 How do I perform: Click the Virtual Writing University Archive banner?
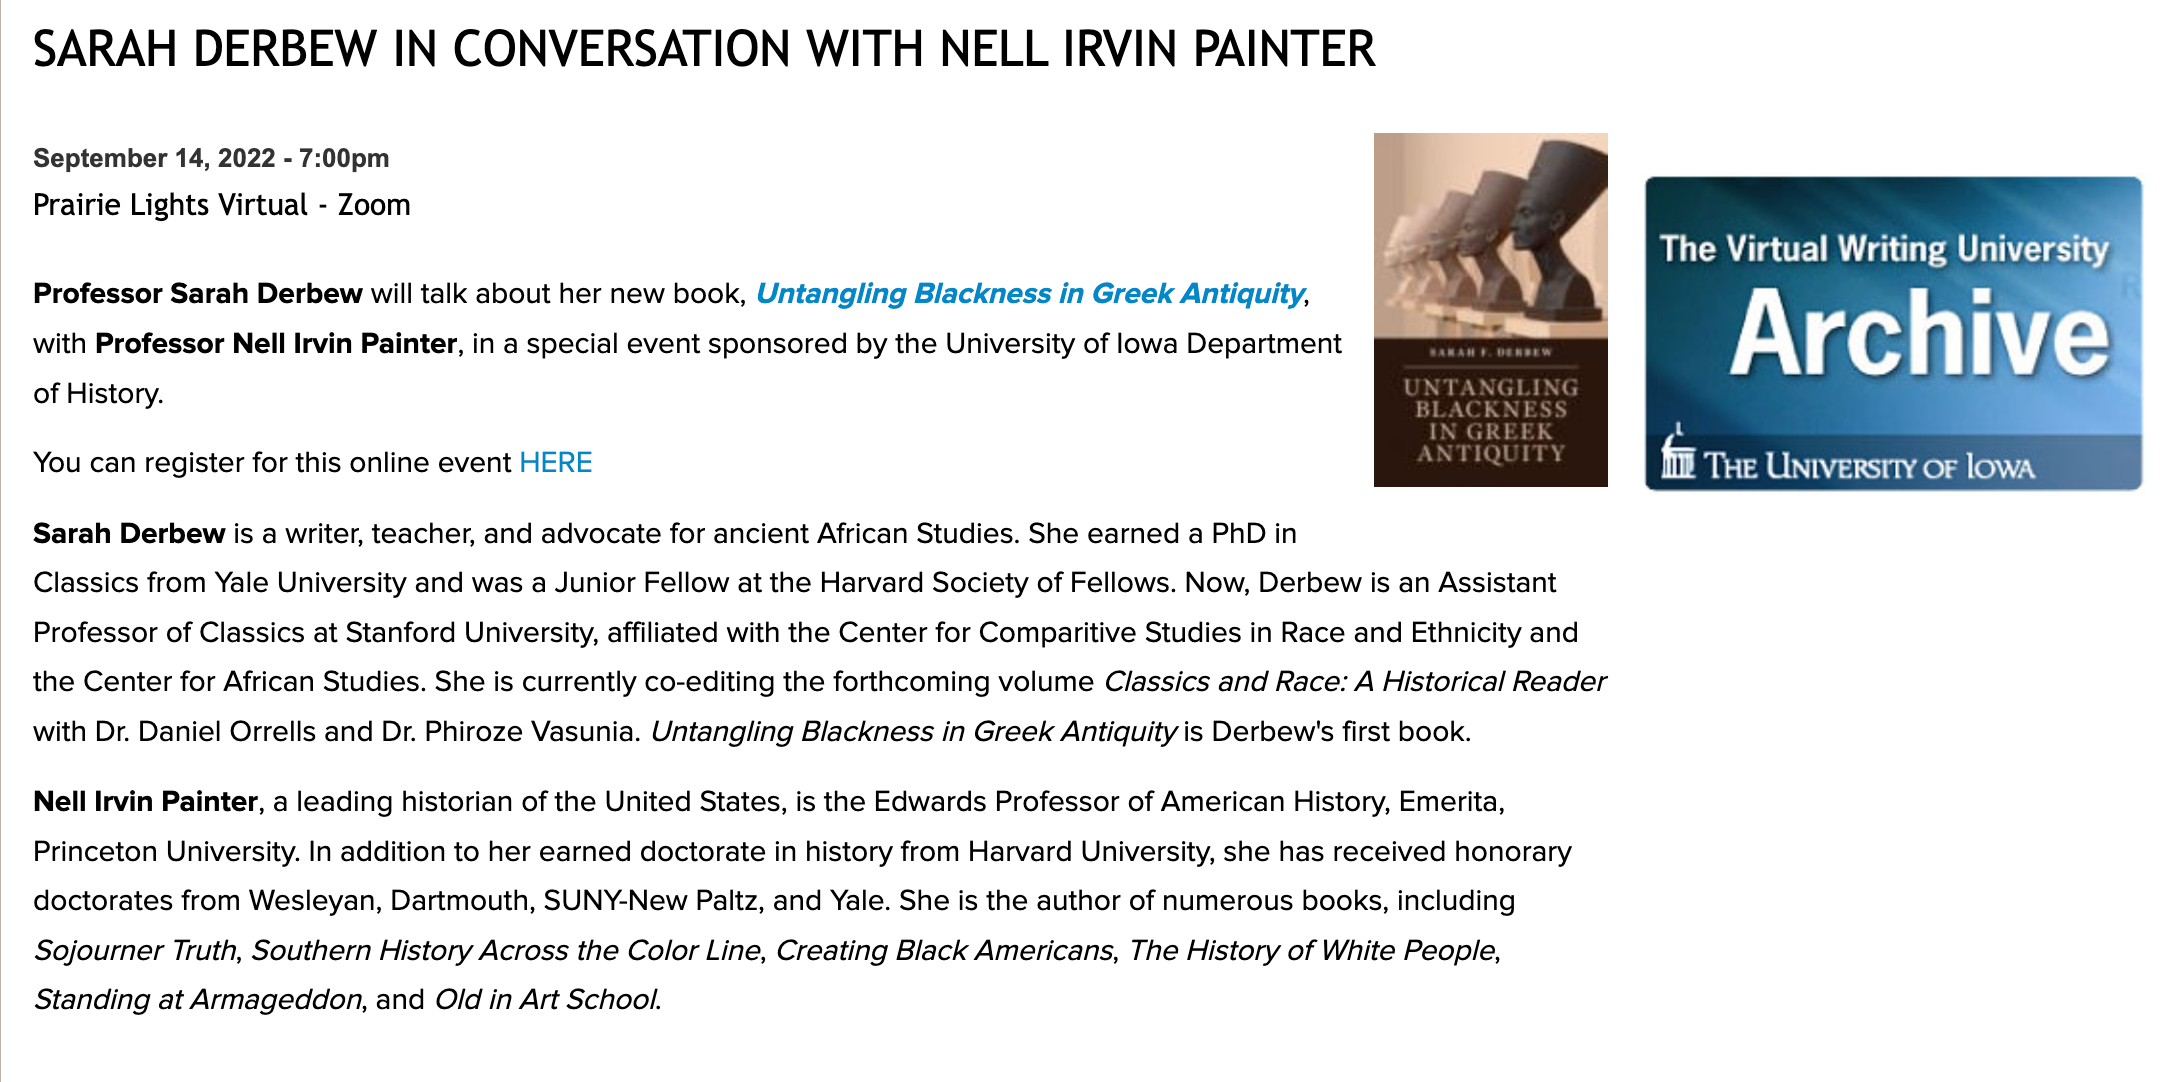coord(1893,333)
